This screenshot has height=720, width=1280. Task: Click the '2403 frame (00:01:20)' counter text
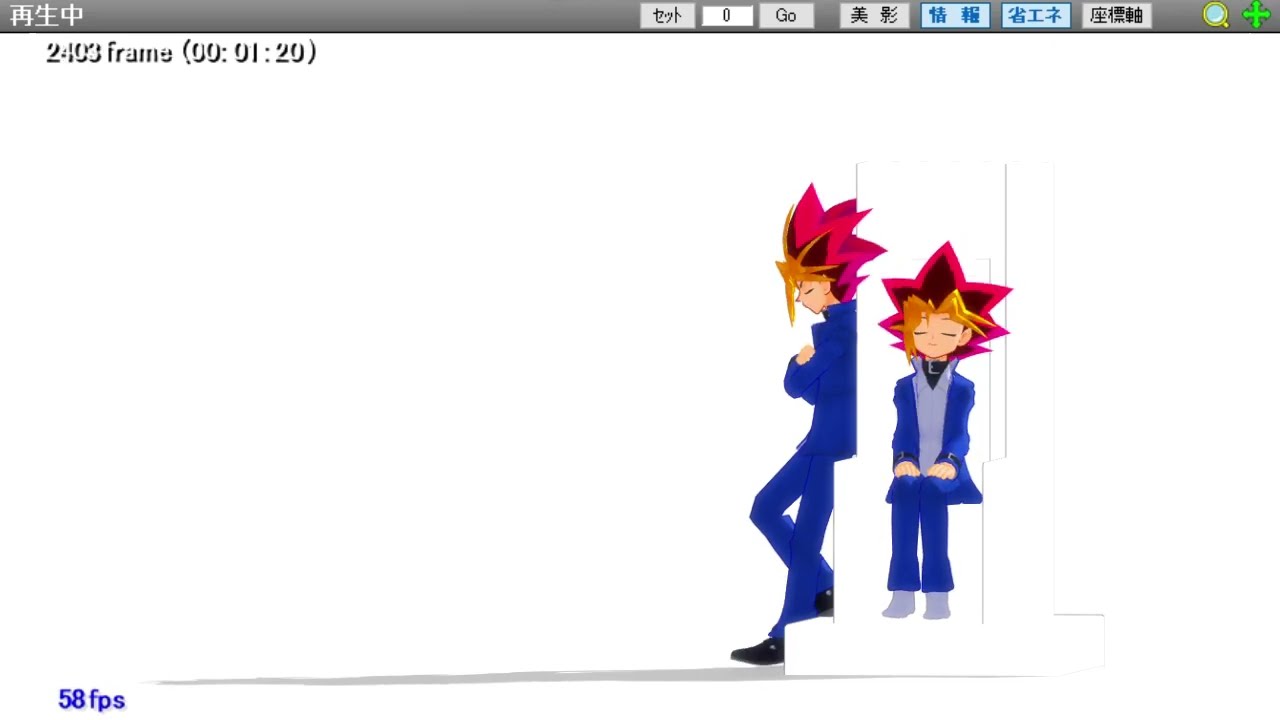(181, 53)
